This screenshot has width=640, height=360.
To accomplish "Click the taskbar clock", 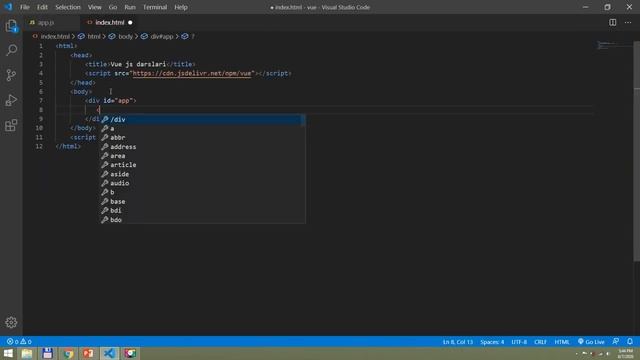I will pyautogui.click(x=625, y=353).
